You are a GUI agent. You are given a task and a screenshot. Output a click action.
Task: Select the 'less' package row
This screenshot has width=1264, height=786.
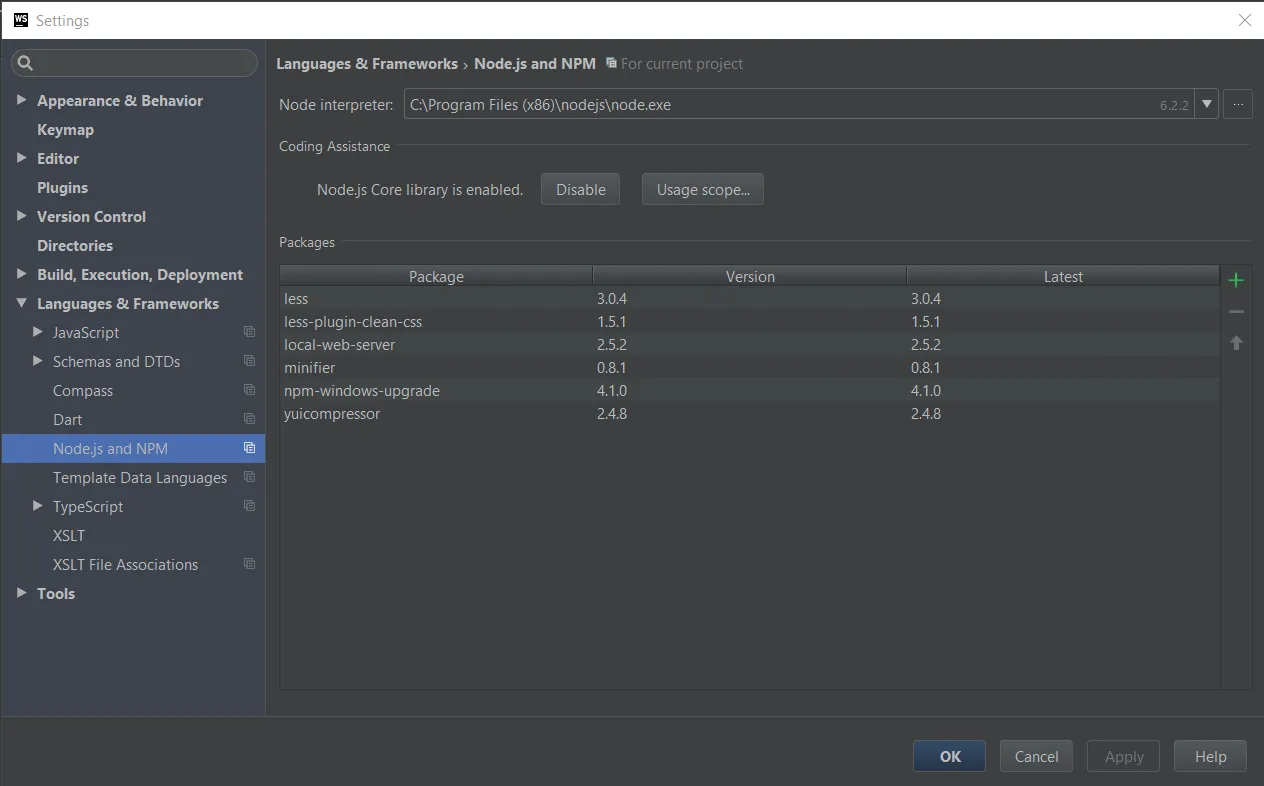click(750, 298)
